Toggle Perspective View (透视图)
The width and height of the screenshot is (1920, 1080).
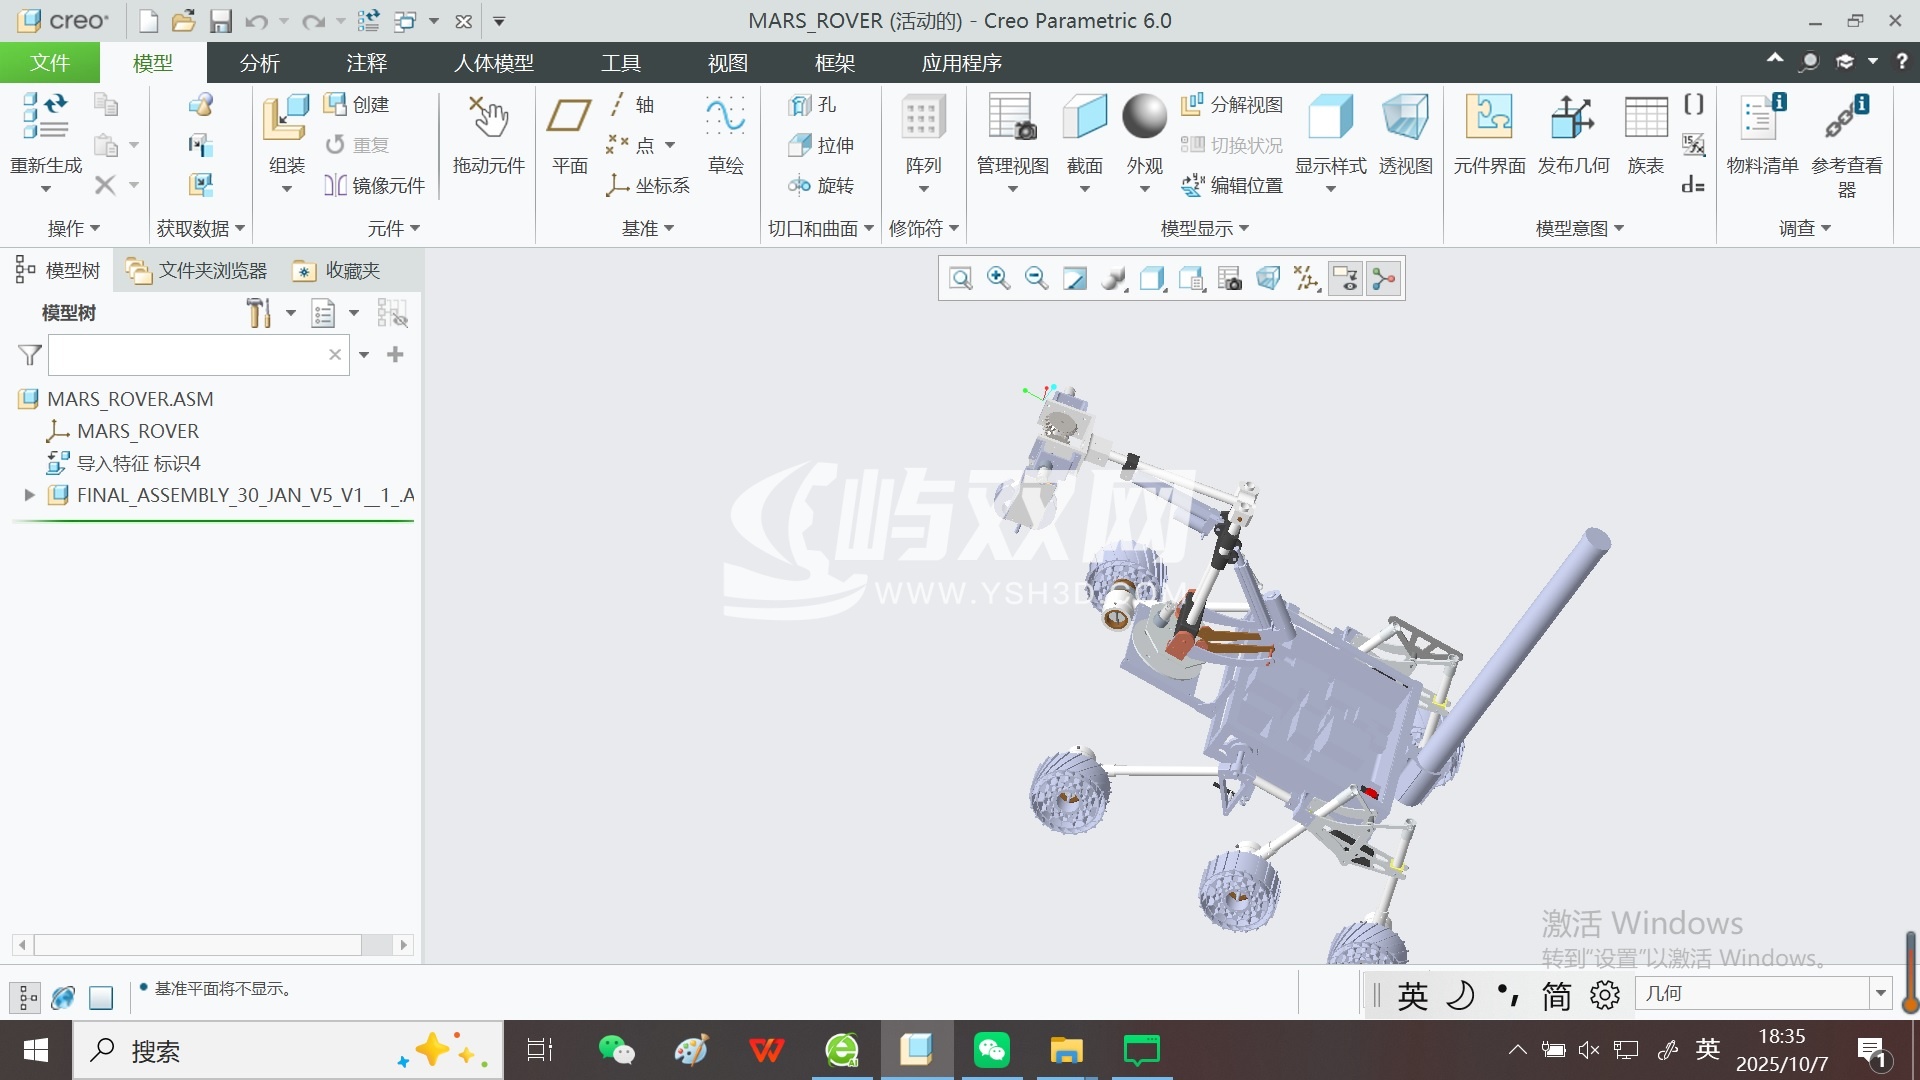1405,134
